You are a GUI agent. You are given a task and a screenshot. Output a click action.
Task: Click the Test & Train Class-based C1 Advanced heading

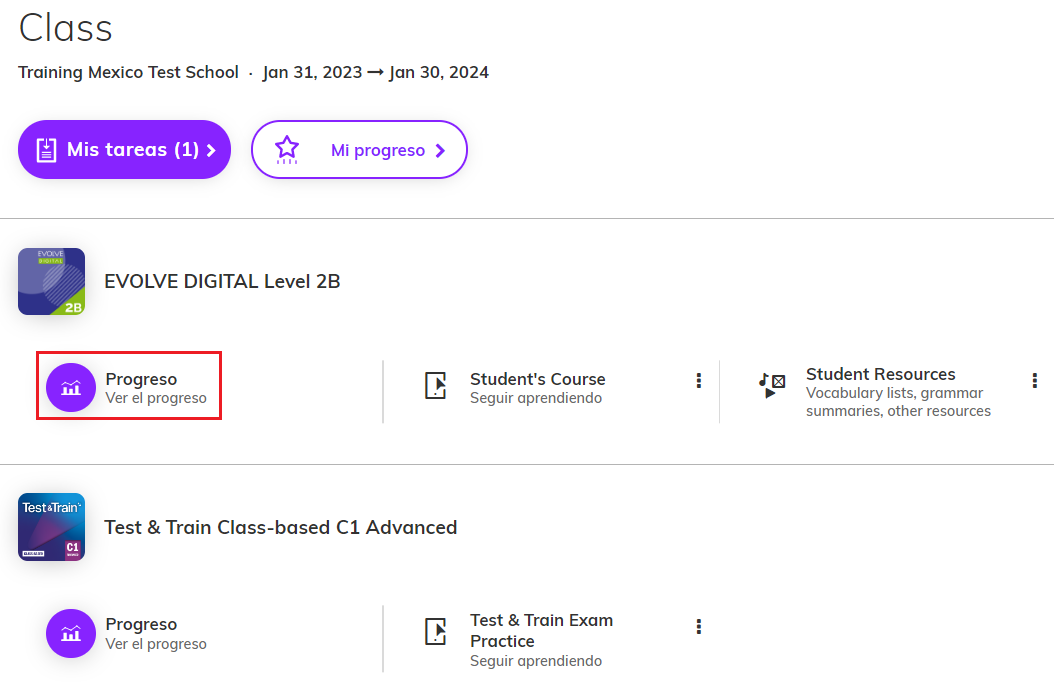coord(280,527)
